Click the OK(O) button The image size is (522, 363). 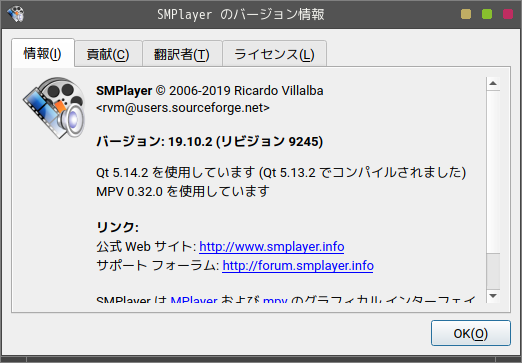click(x=471, y=333)
